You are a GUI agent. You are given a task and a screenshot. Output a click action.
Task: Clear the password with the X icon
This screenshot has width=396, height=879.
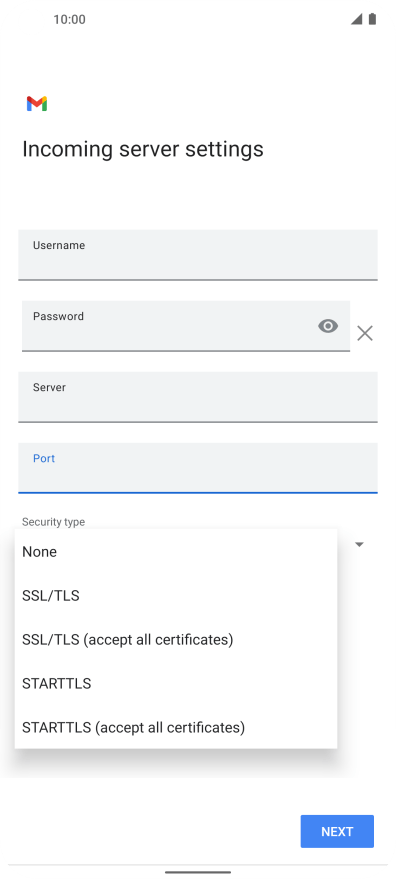pyautogui.click(x=365, y=334)
